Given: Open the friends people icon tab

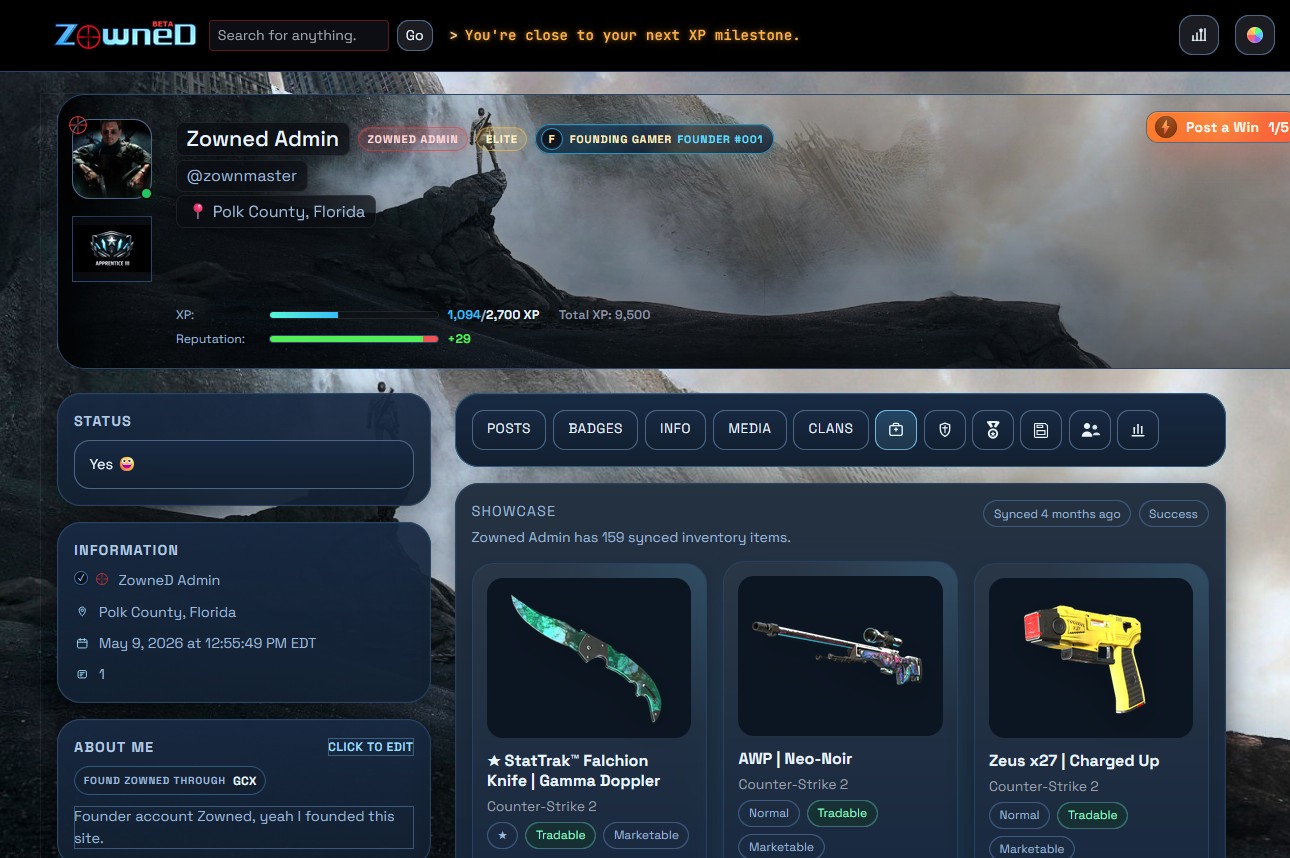Looking at the screenshot, I should point(1090,429).
